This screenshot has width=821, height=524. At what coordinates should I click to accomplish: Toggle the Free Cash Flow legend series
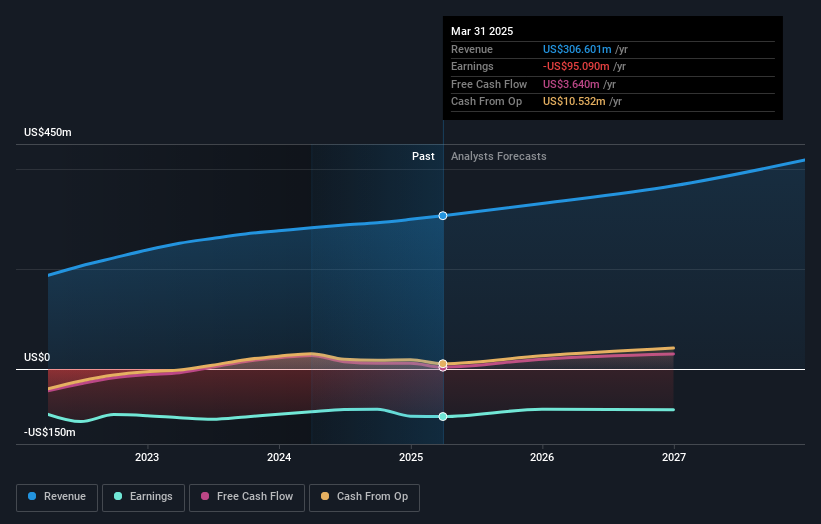coord(247,497)
